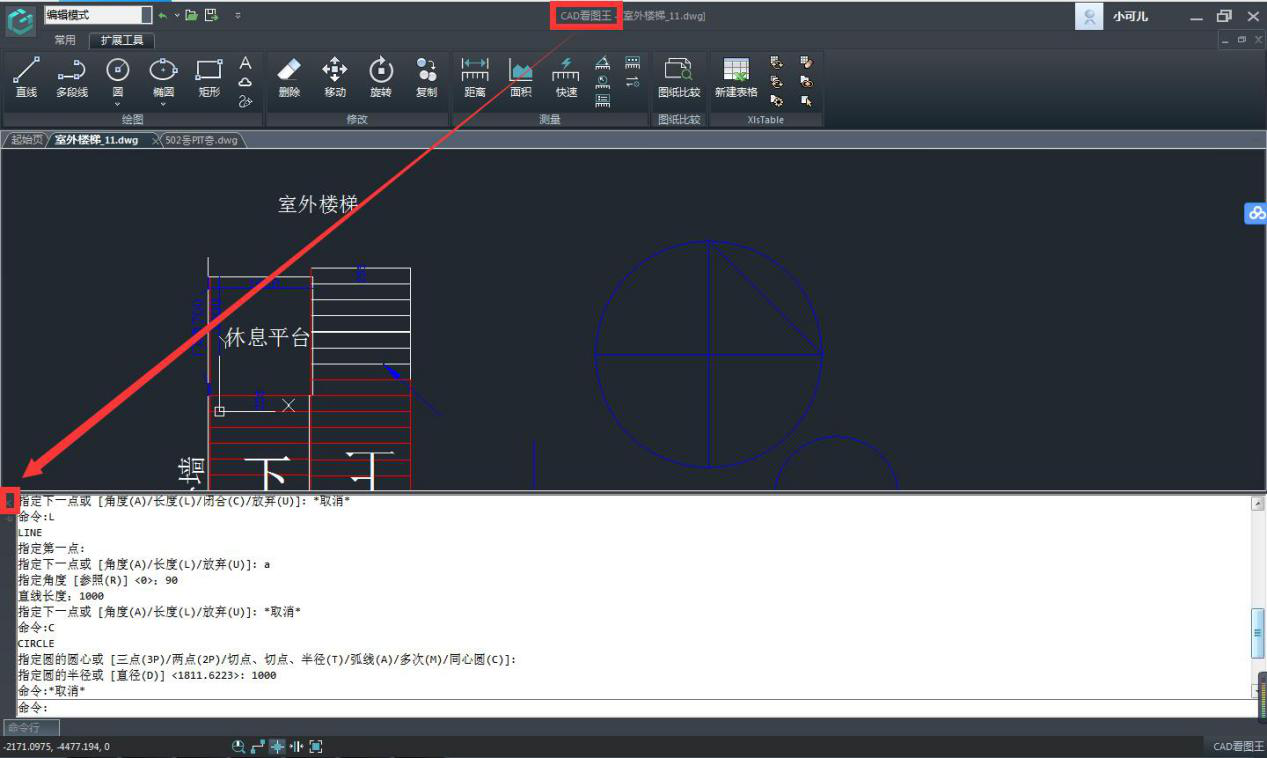Open the 编辑模式 mode dropdown
The height and width of the screenshot is (758, 1267).
click(x=146, y=15)
